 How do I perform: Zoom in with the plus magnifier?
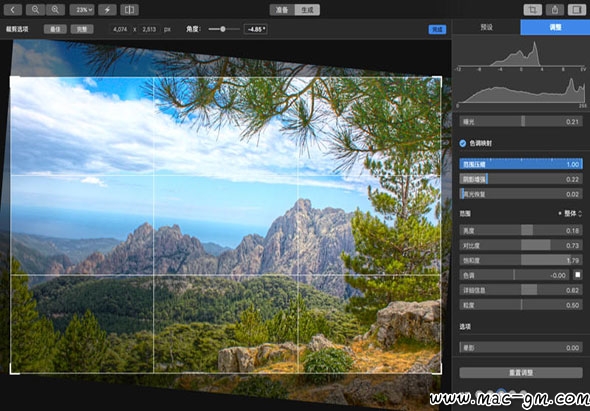pyautogui.click(x=55, y=10)
